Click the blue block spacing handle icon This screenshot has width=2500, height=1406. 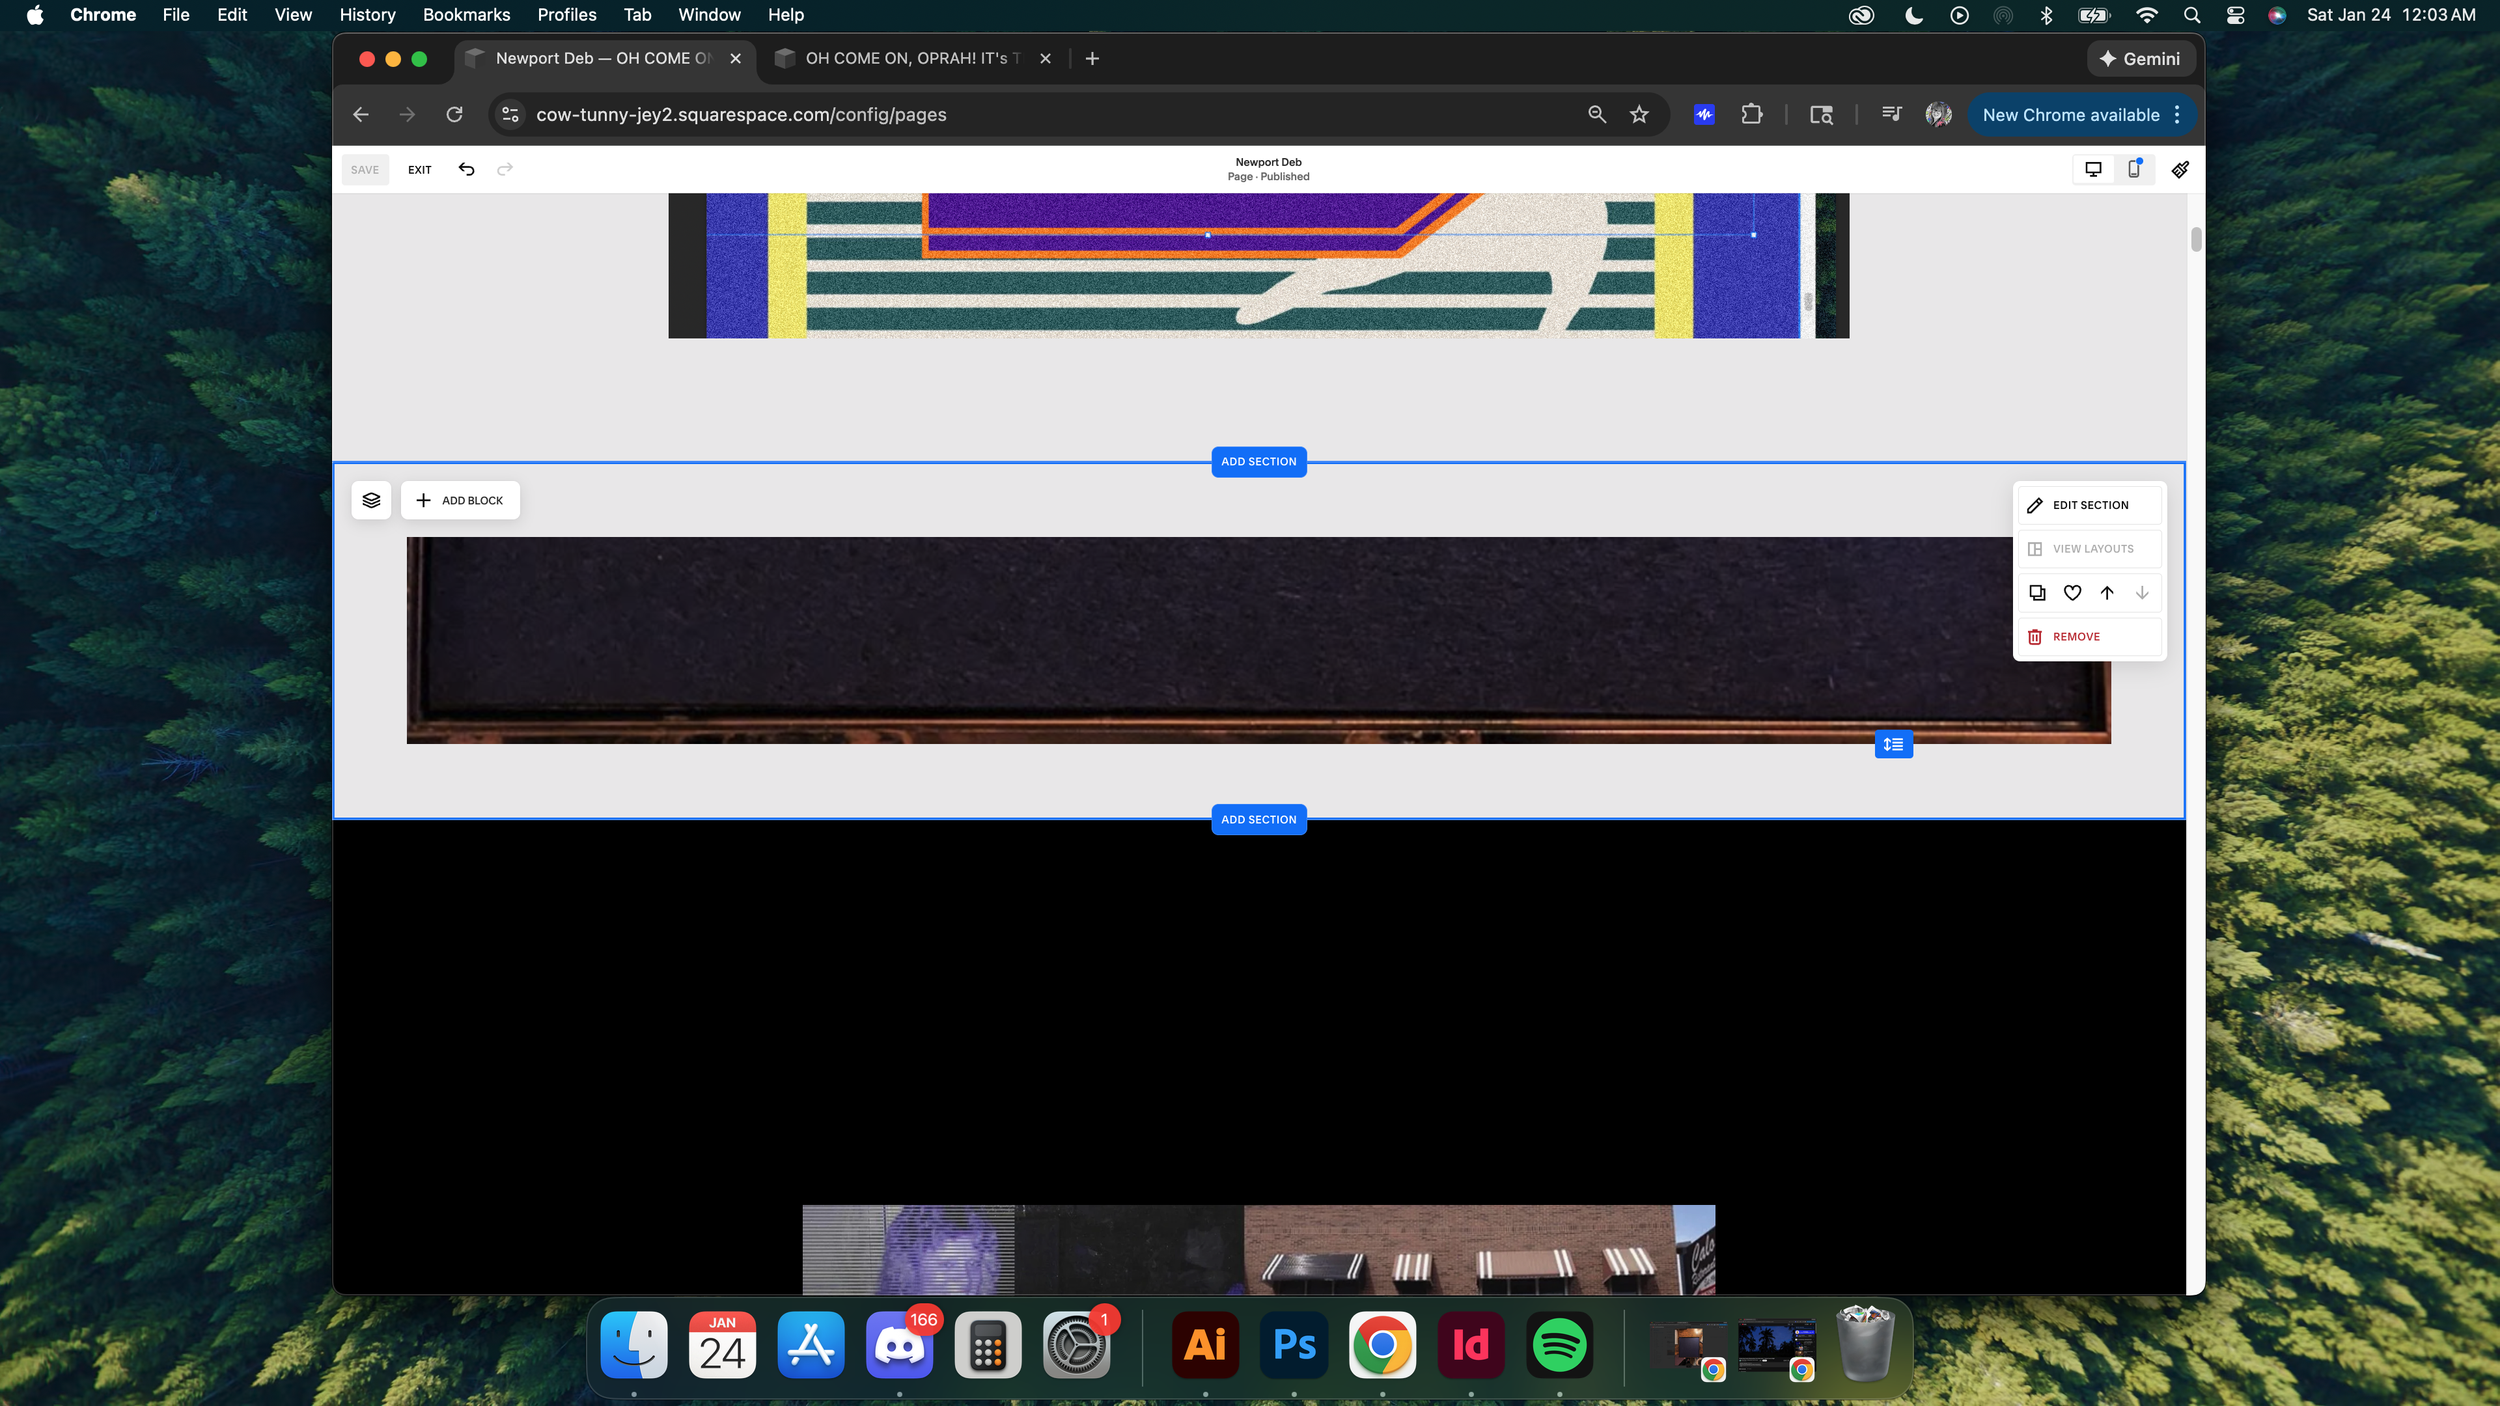(1893, 744)
